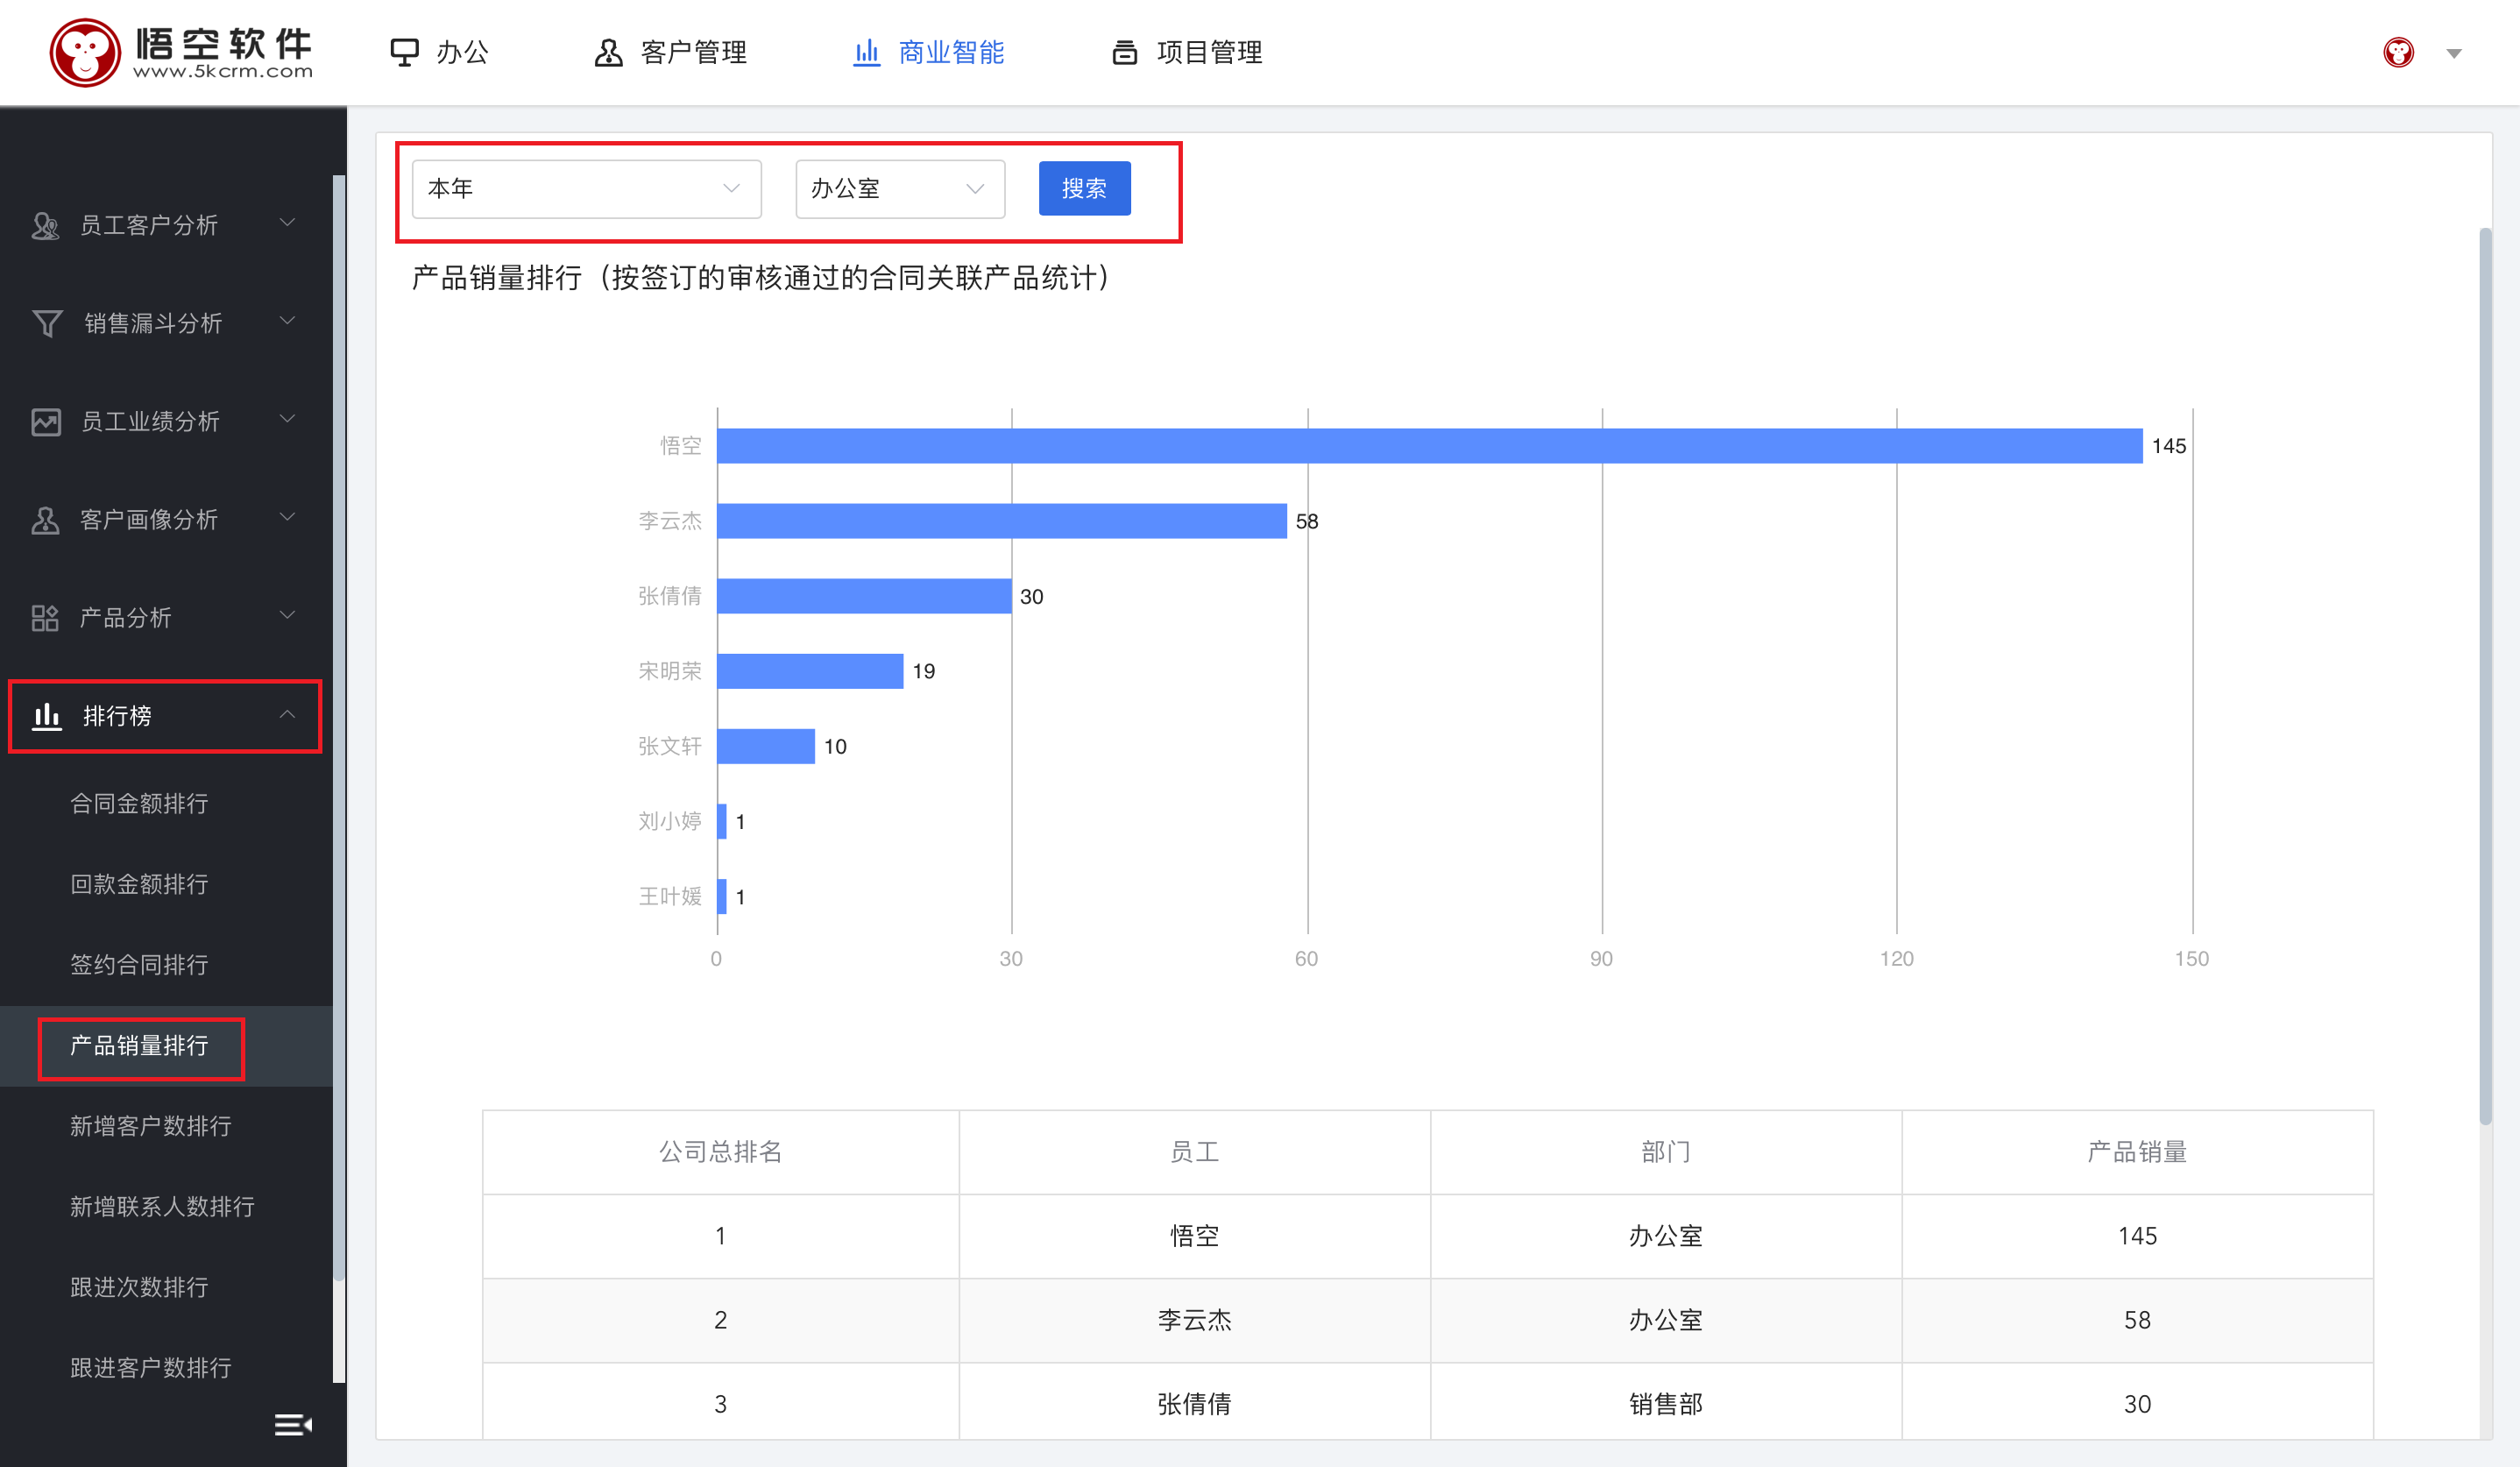
Task: Click the 部门 column header
Action: pos(1665,1152)
